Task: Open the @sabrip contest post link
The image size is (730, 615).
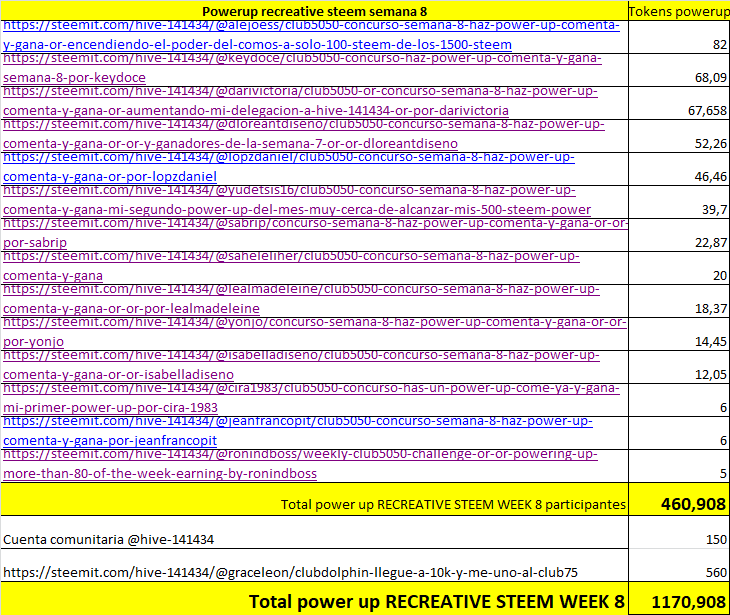Action: (315, 233)
